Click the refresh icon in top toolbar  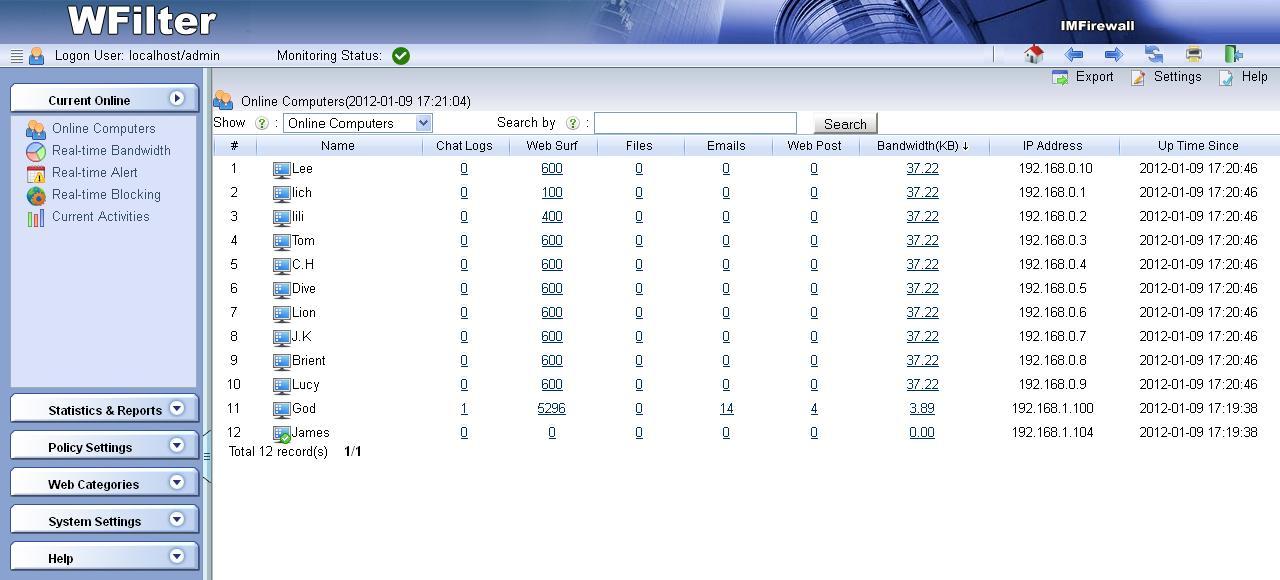(1154, 55)
